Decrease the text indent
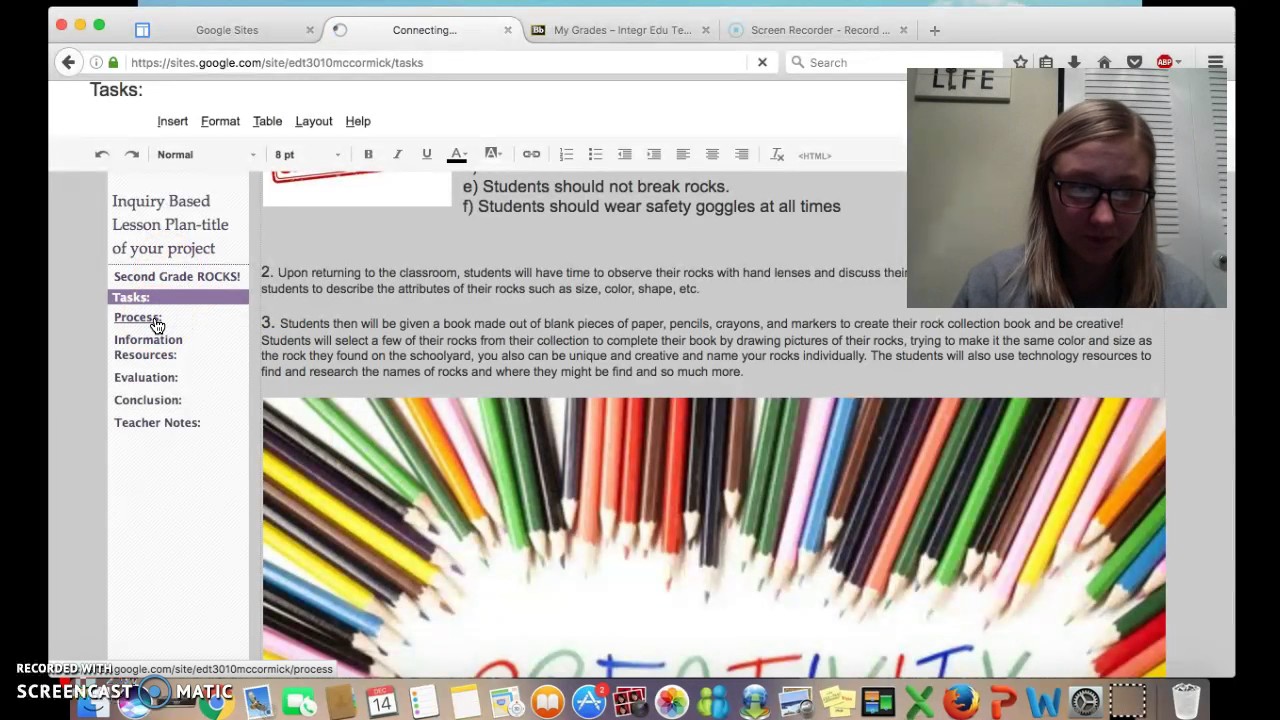The width and height of the screenshot is (1280, 720). (x=624, y=155)
